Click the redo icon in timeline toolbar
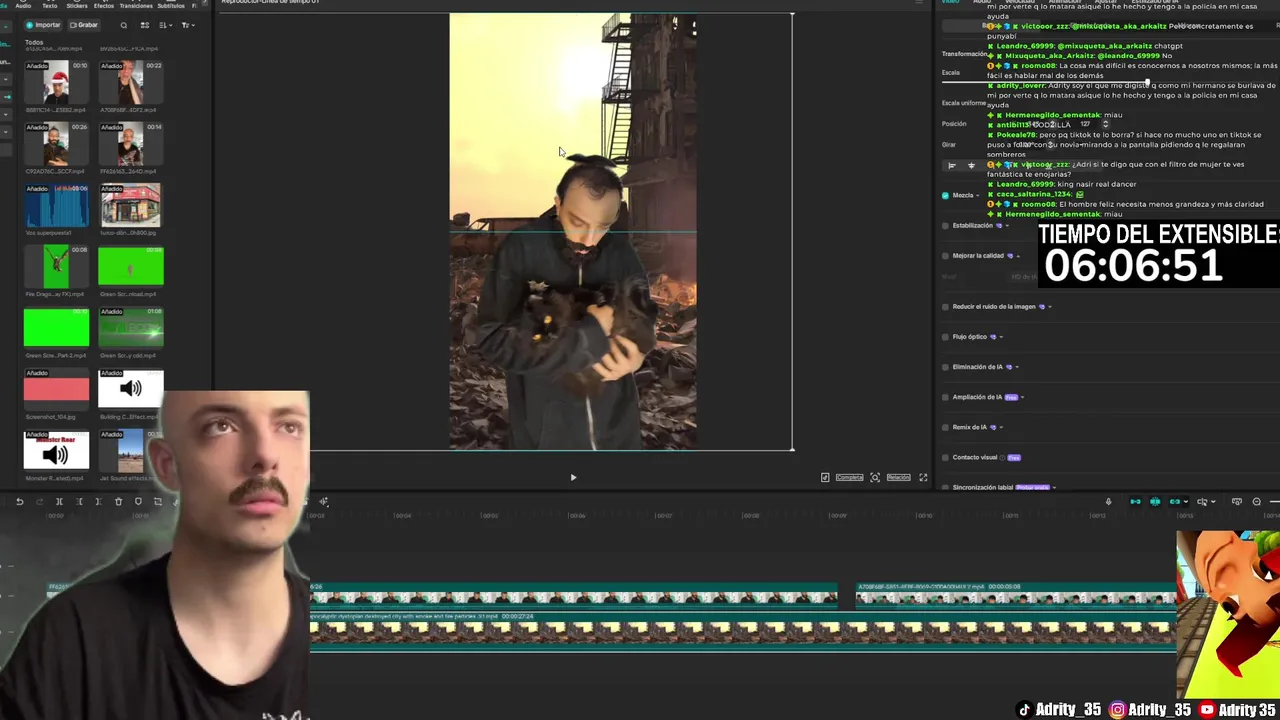1280x720 pixels. (x=39, y=502)
